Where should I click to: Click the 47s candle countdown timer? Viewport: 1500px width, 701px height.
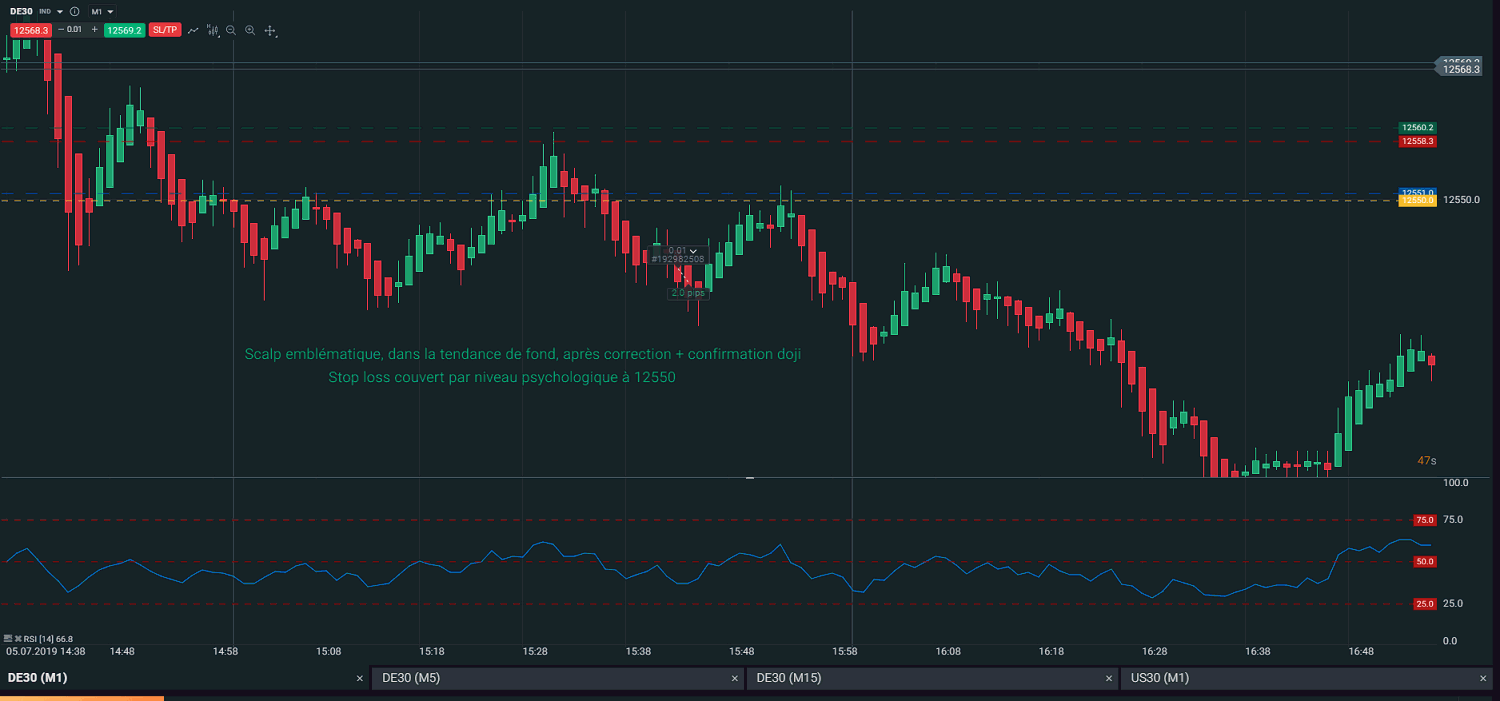point(1427,461)
